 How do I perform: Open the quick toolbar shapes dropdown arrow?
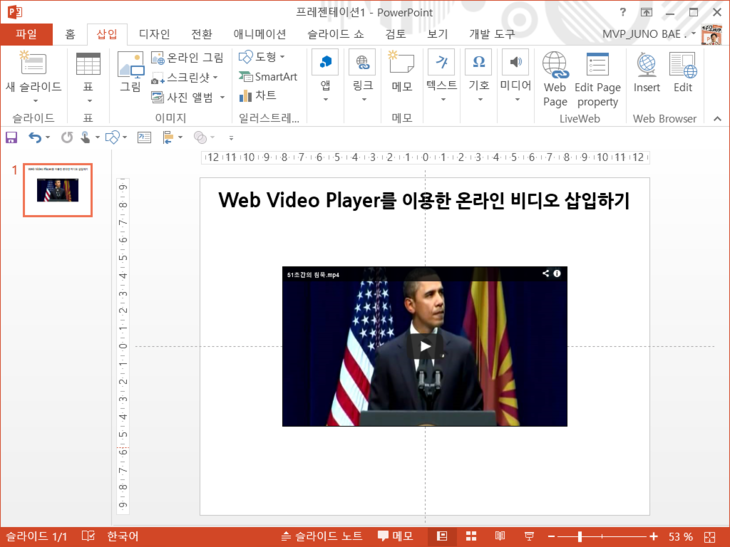125,137
